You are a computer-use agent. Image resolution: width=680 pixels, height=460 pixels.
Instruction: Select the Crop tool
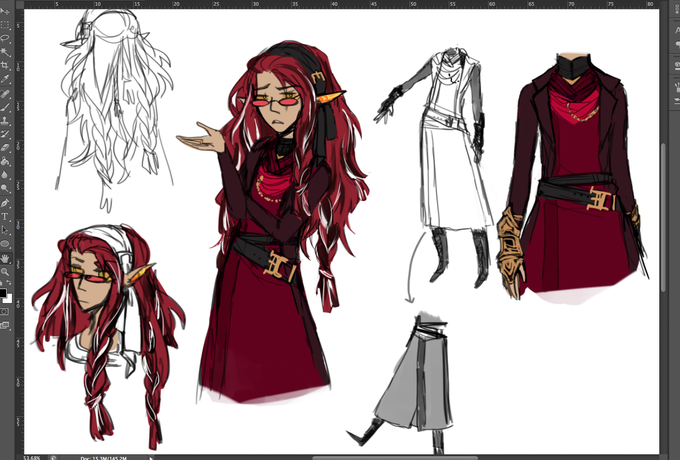pos(5,65)
